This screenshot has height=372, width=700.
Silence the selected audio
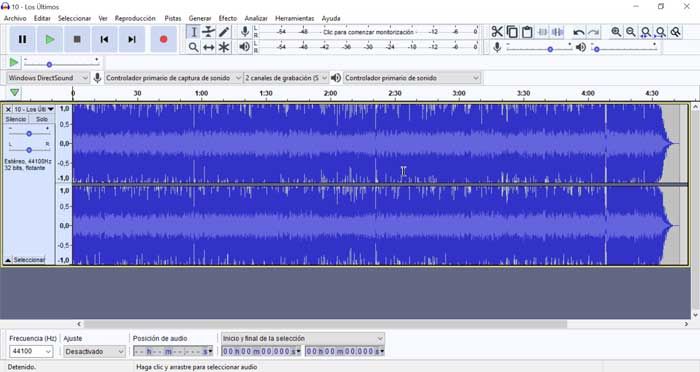tap(558, 32)
